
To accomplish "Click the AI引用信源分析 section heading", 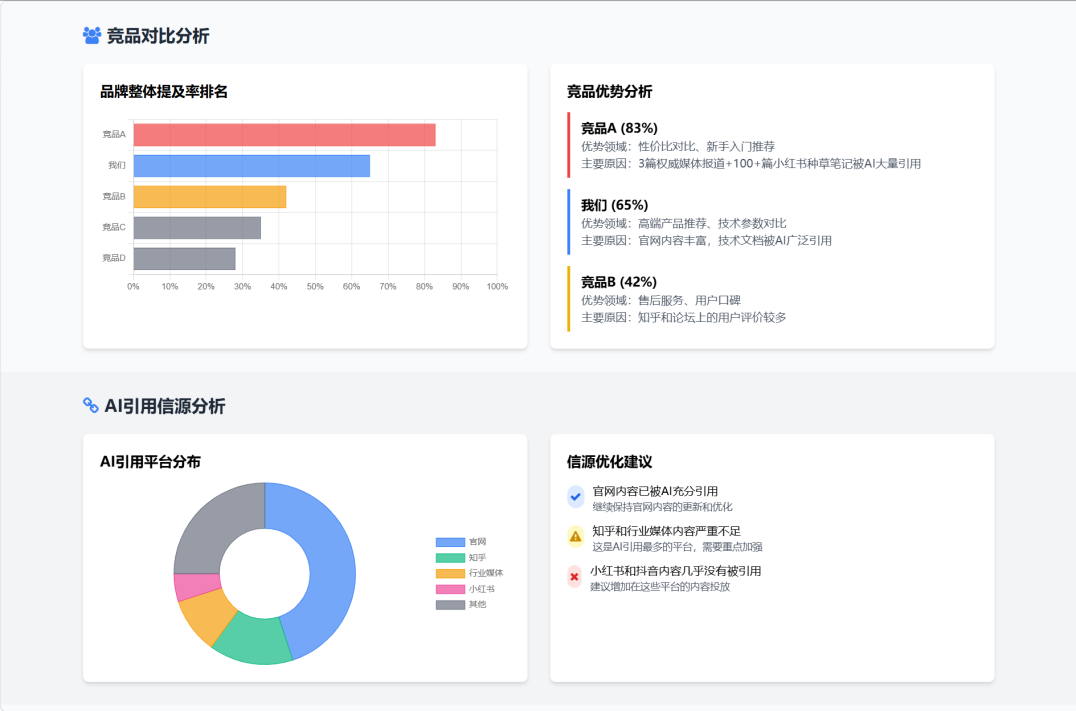I will pos(165,406).
